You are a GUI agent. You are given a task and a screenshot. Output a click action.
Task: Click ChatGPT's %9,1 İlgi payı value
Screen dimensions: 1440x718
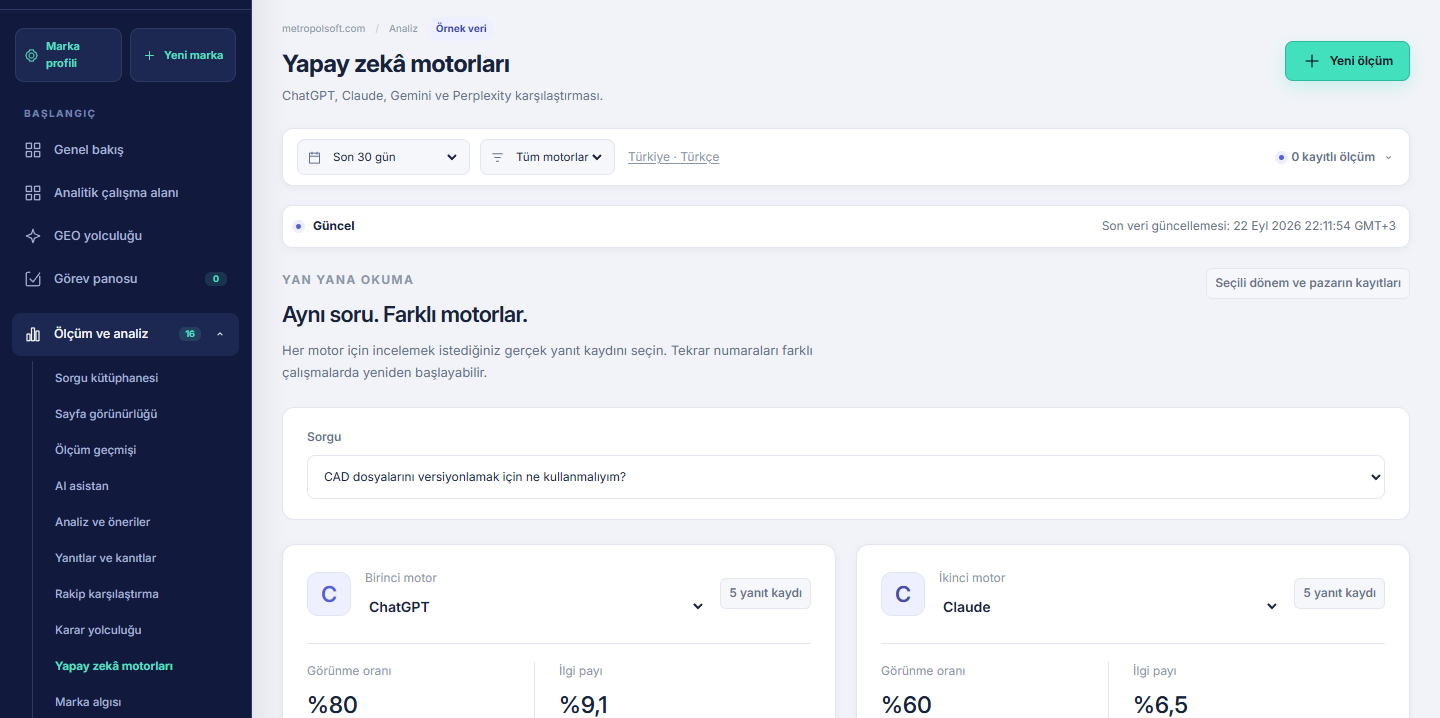584,705
